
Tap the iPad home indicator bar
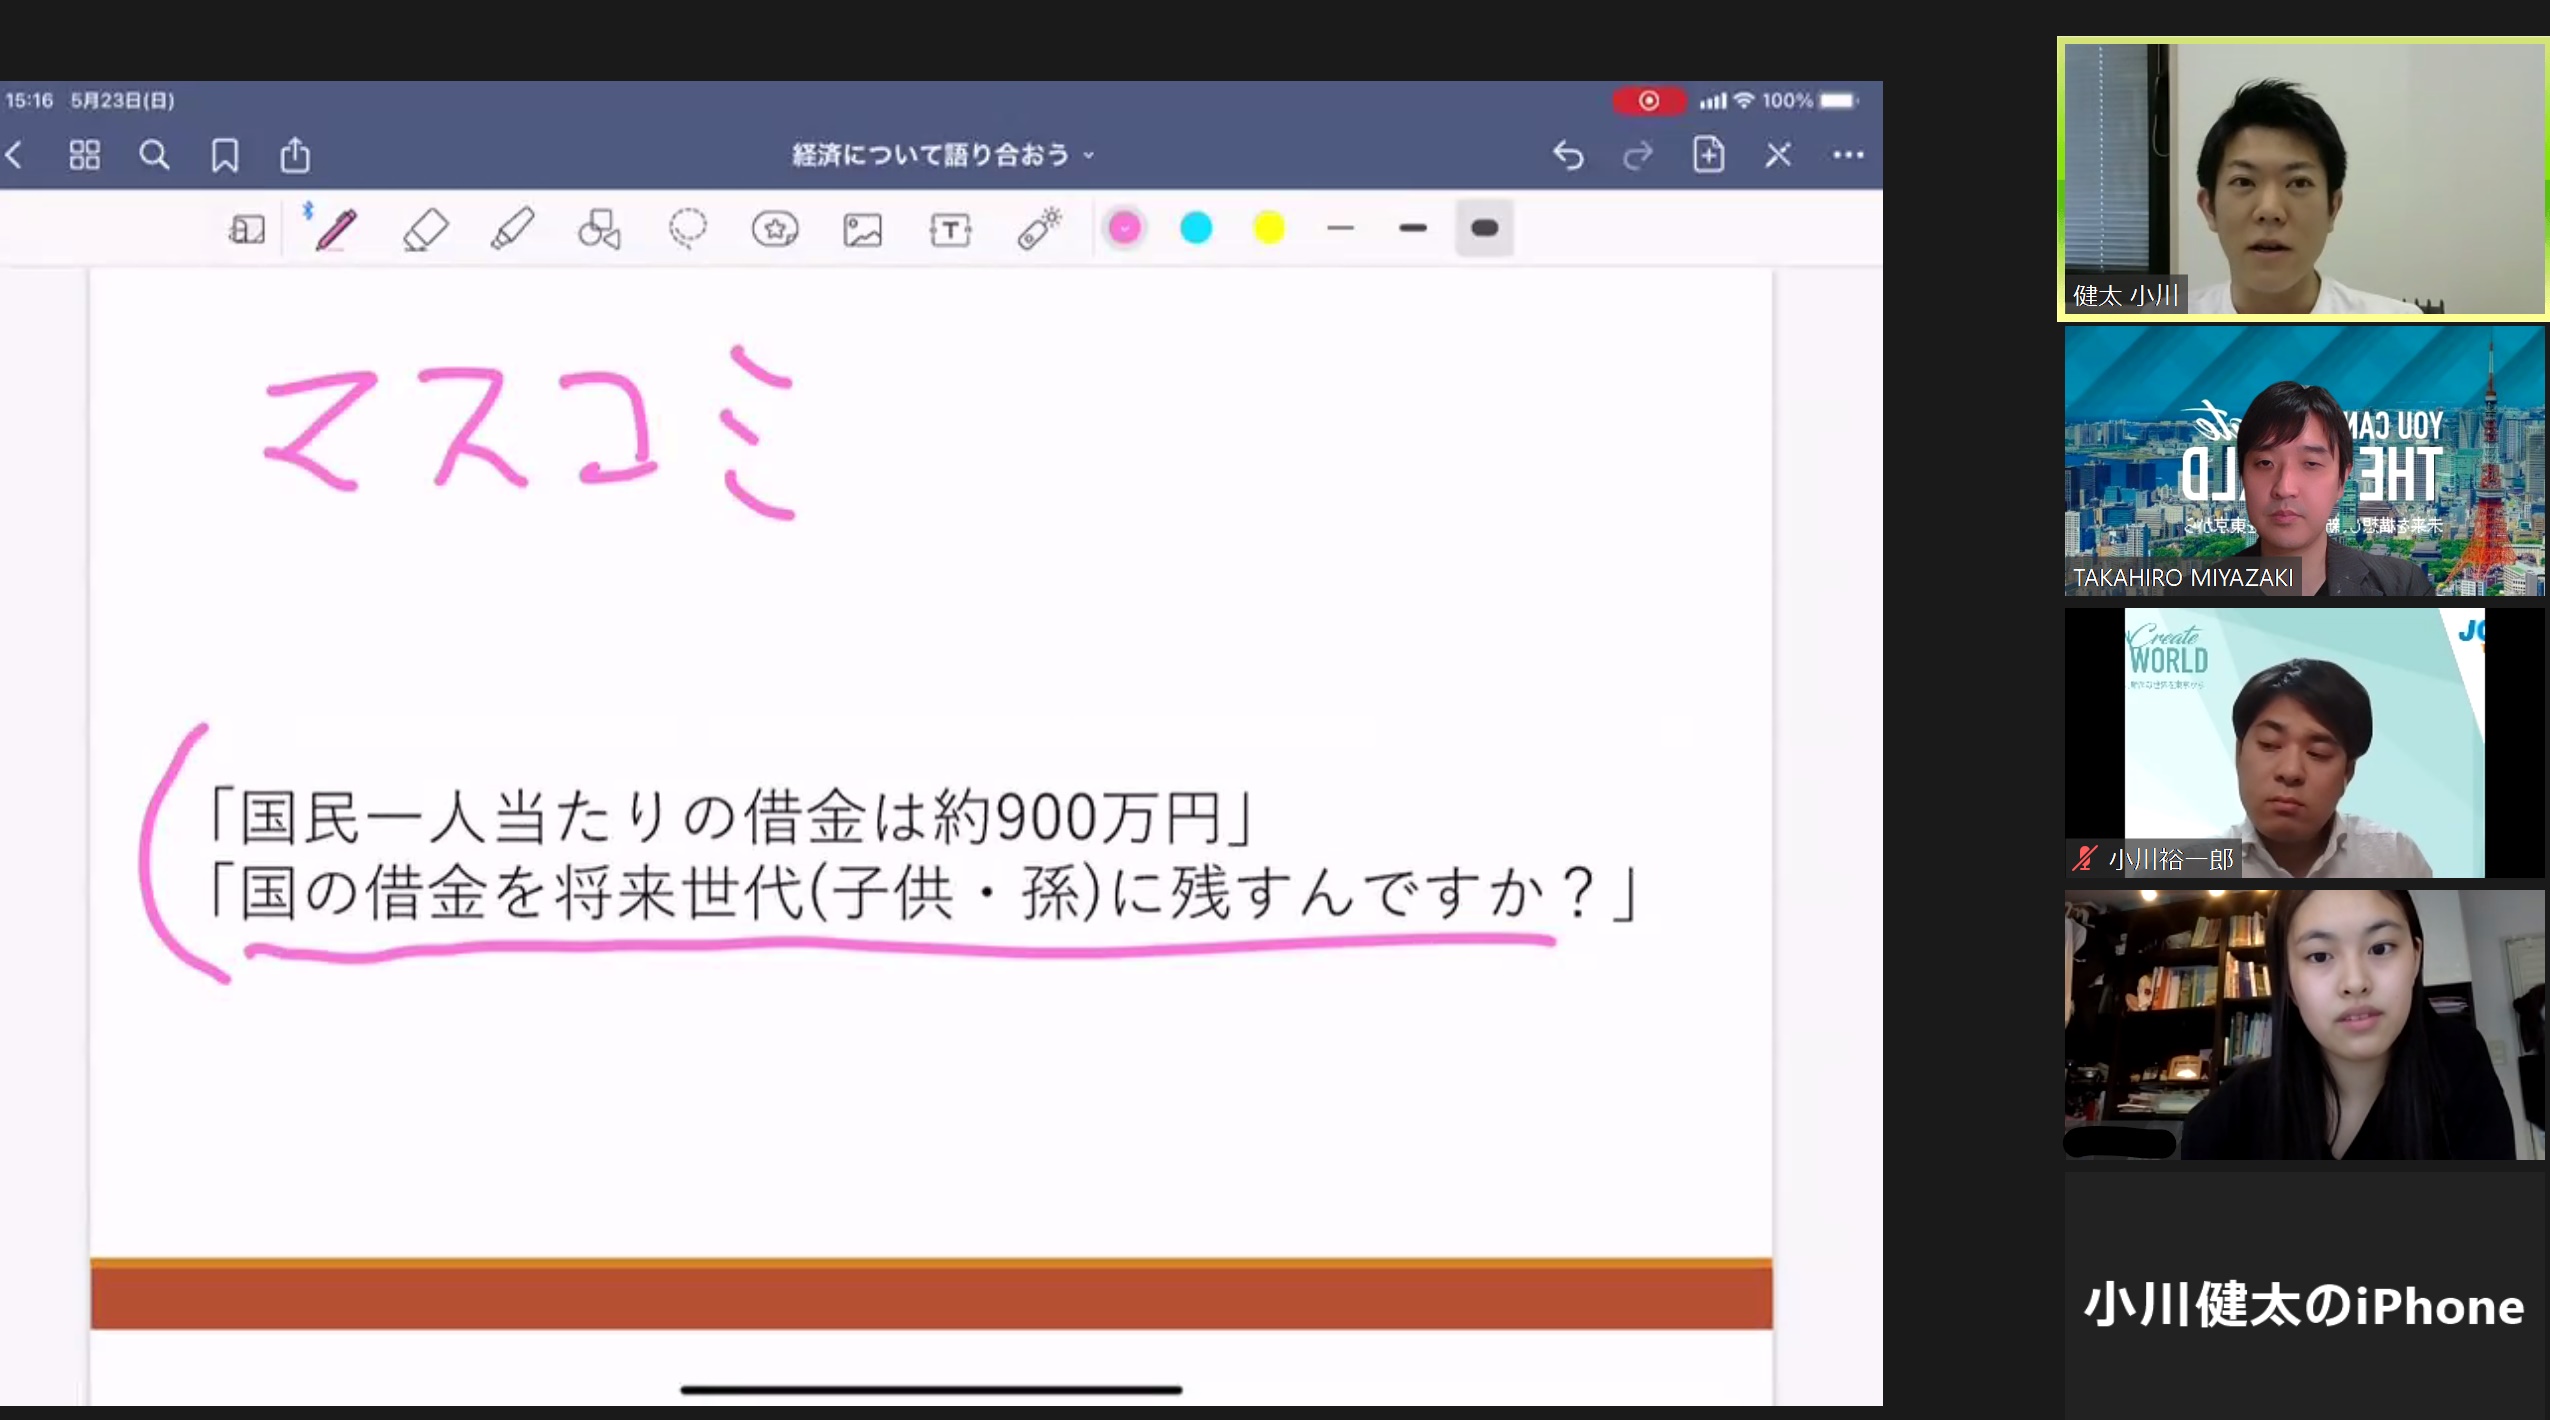931,1389
